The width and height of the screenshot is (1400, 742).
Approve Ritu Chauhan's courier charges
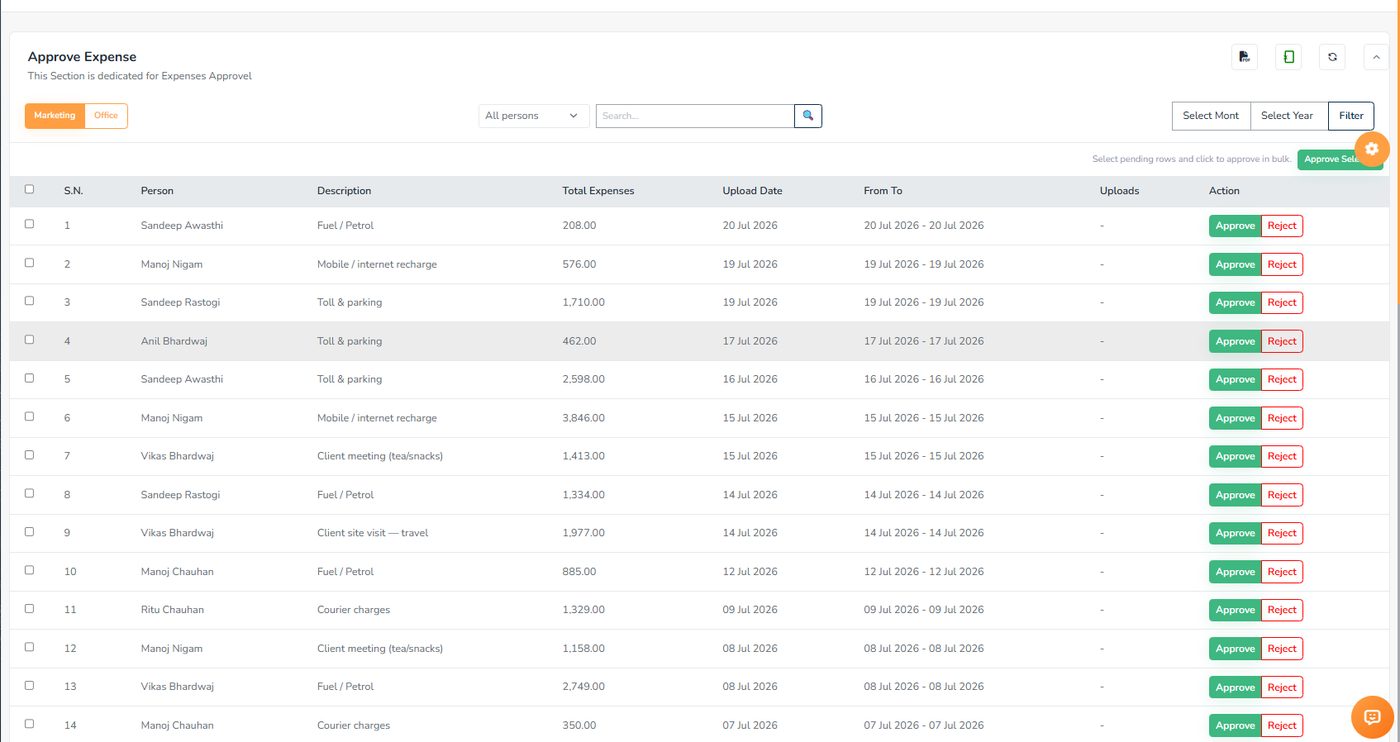pyautogui.click(x=1235, y=611)
